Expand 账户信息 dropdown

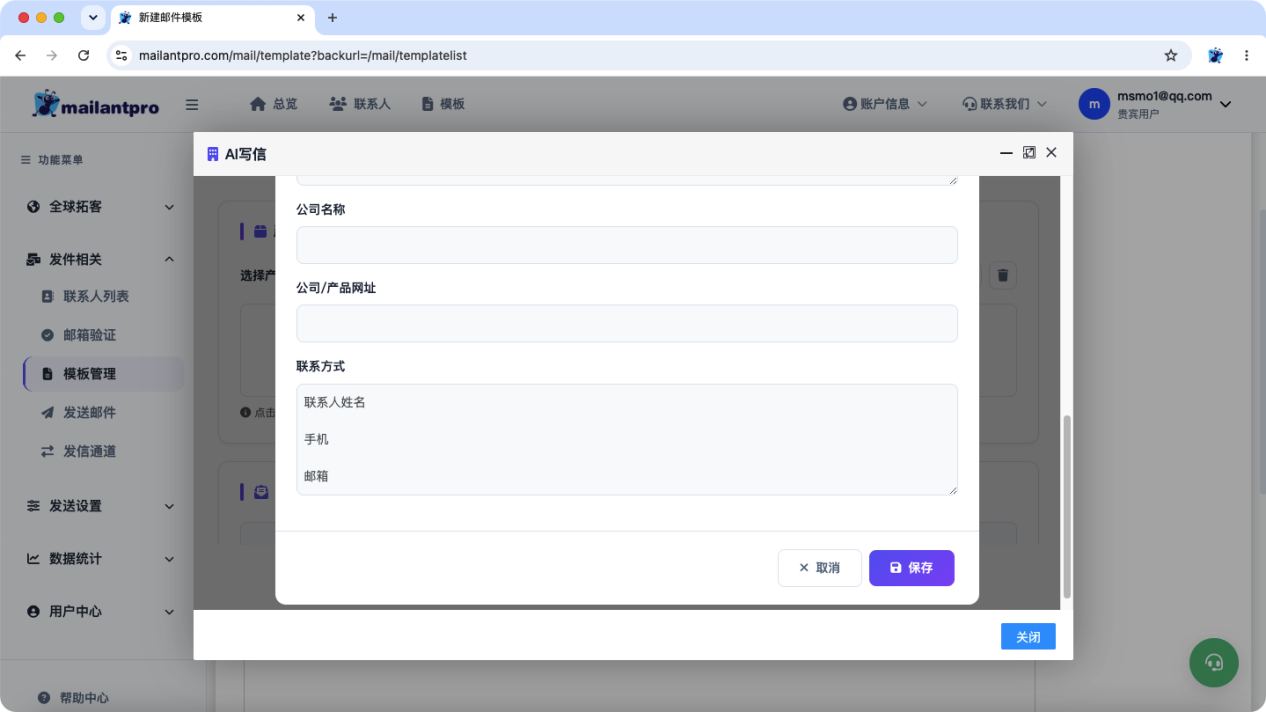tap(885, 104)
